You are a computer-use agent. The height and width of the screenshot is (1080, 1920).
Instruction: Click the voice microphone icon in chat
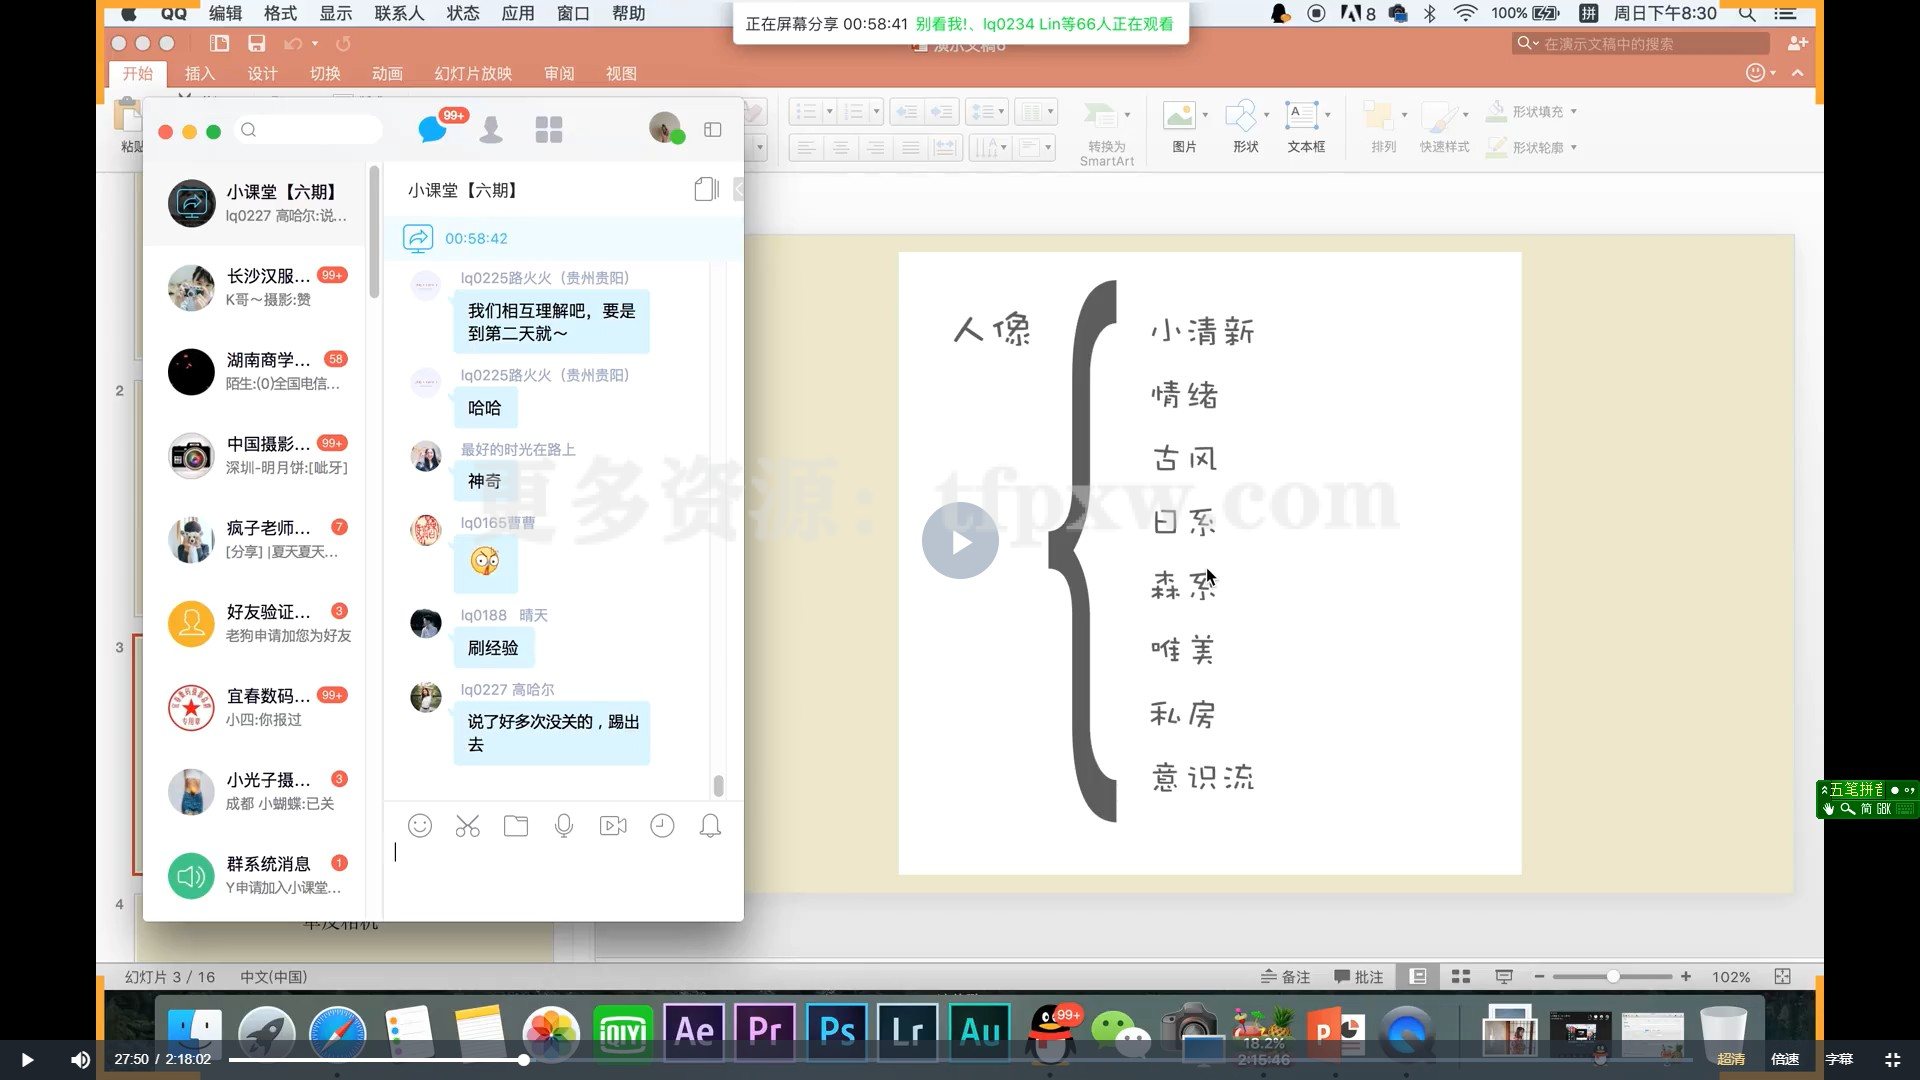[x=564, y=826]
